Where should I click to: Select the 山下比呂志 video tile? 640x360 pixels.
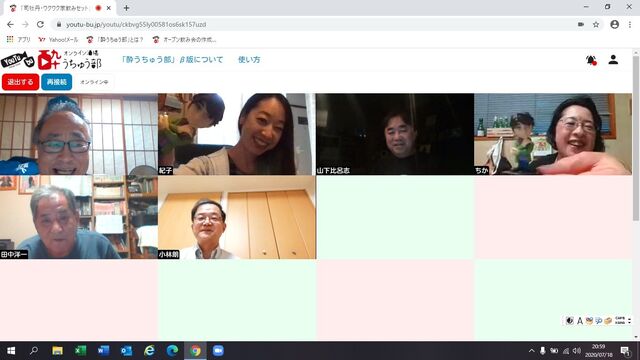pyautogui.click(x=395, y=134)
